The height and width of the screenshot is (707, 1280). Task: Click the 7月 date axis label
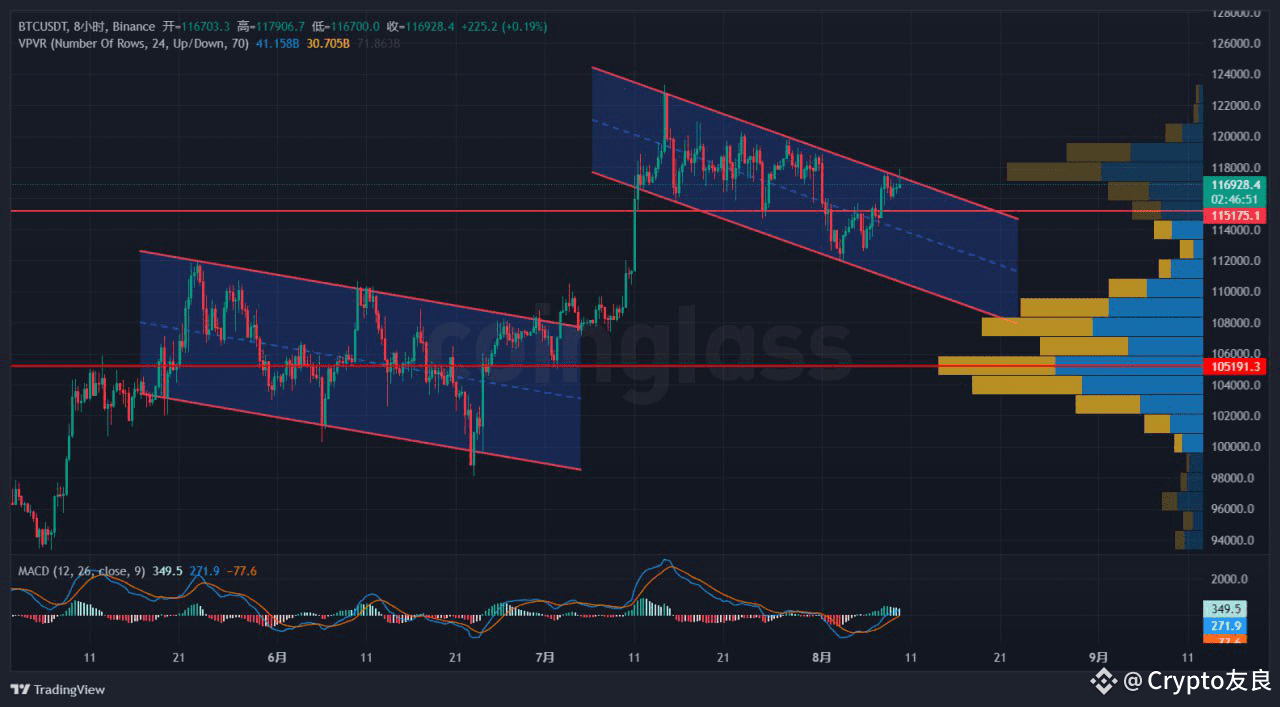pos(545,657)
